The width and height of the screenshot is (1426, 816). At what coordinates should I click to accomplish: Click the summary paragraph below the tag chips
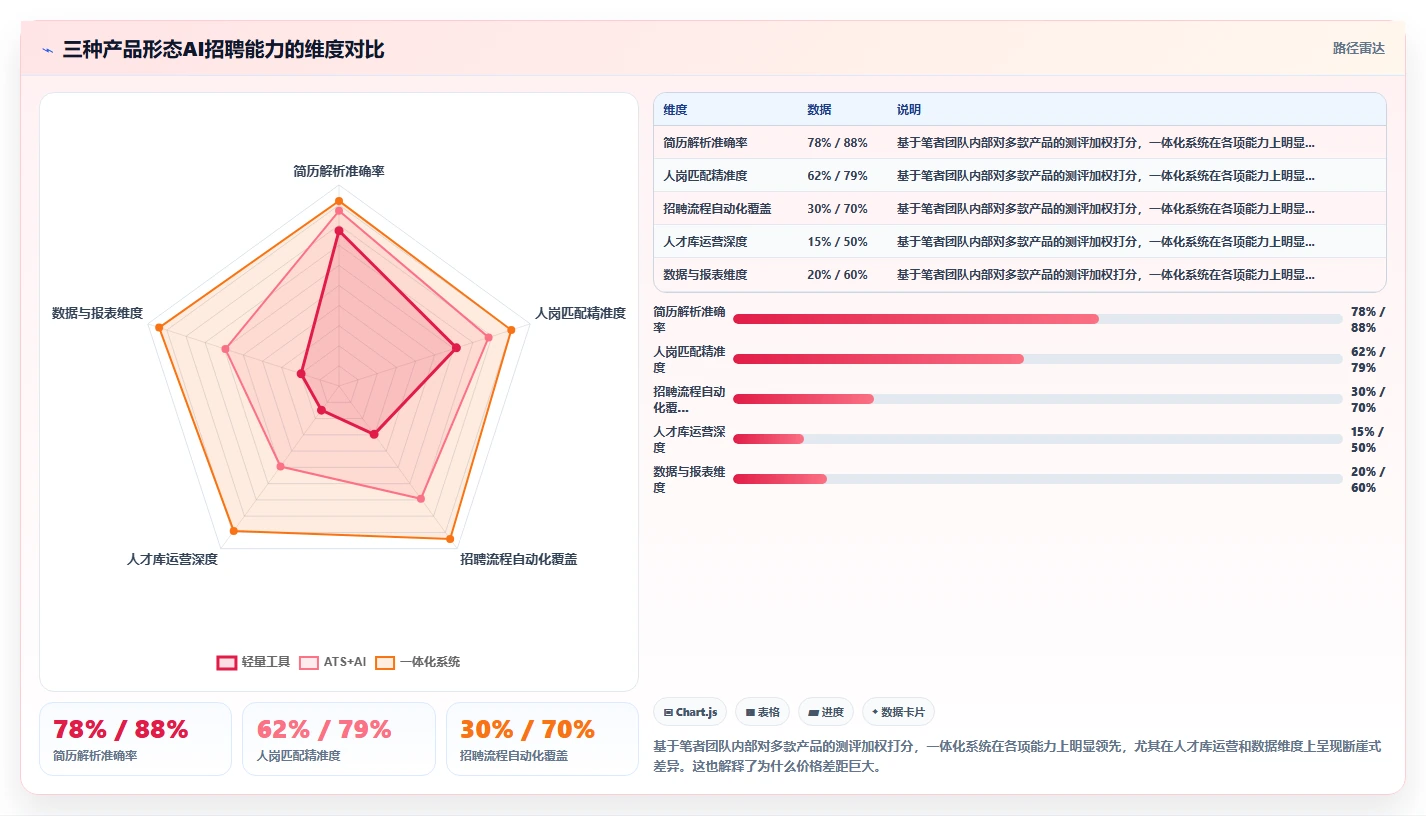(x=1018, y=757)
